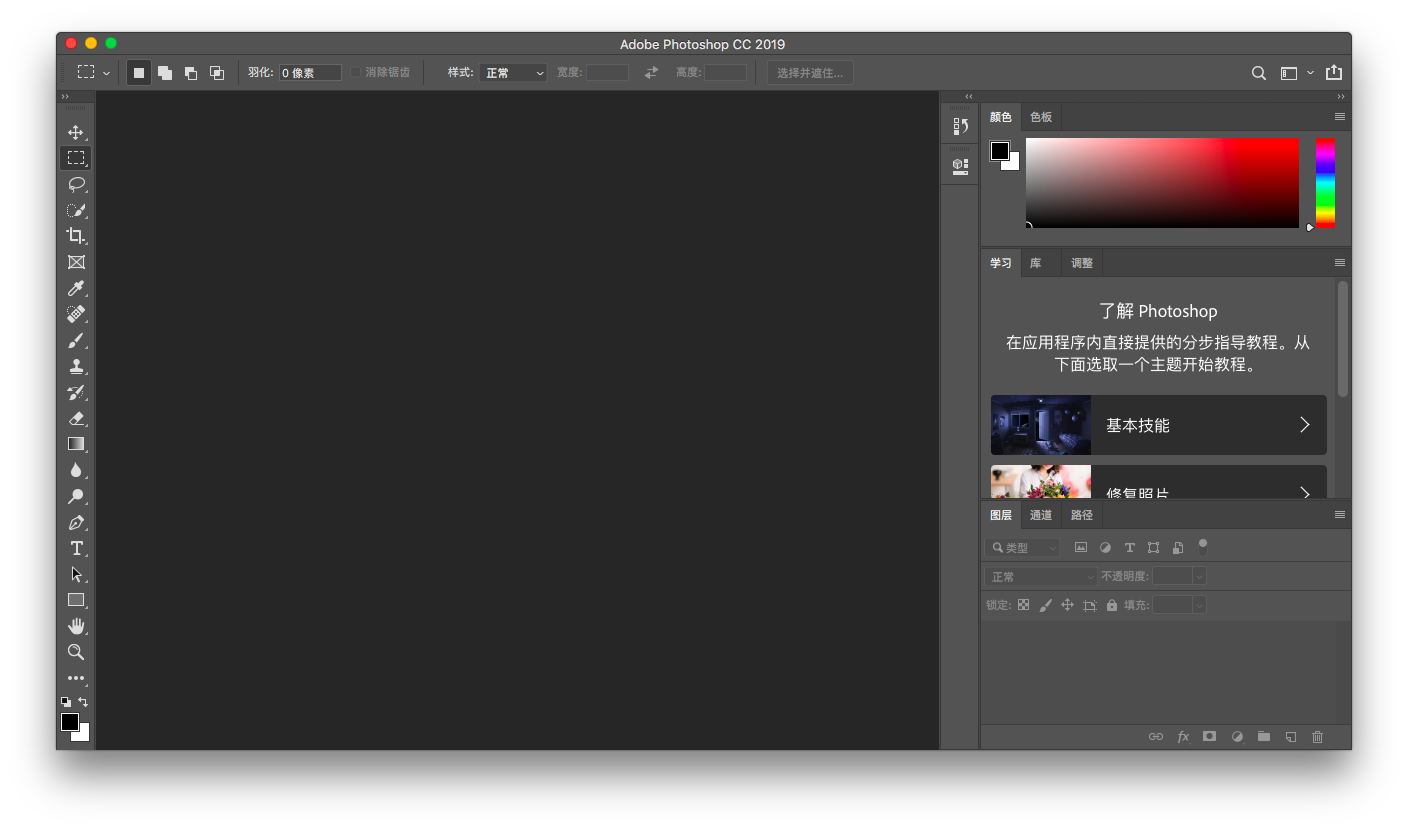
Task: Click the 羽化 feather input field
Action: click(x=309, y=73)
